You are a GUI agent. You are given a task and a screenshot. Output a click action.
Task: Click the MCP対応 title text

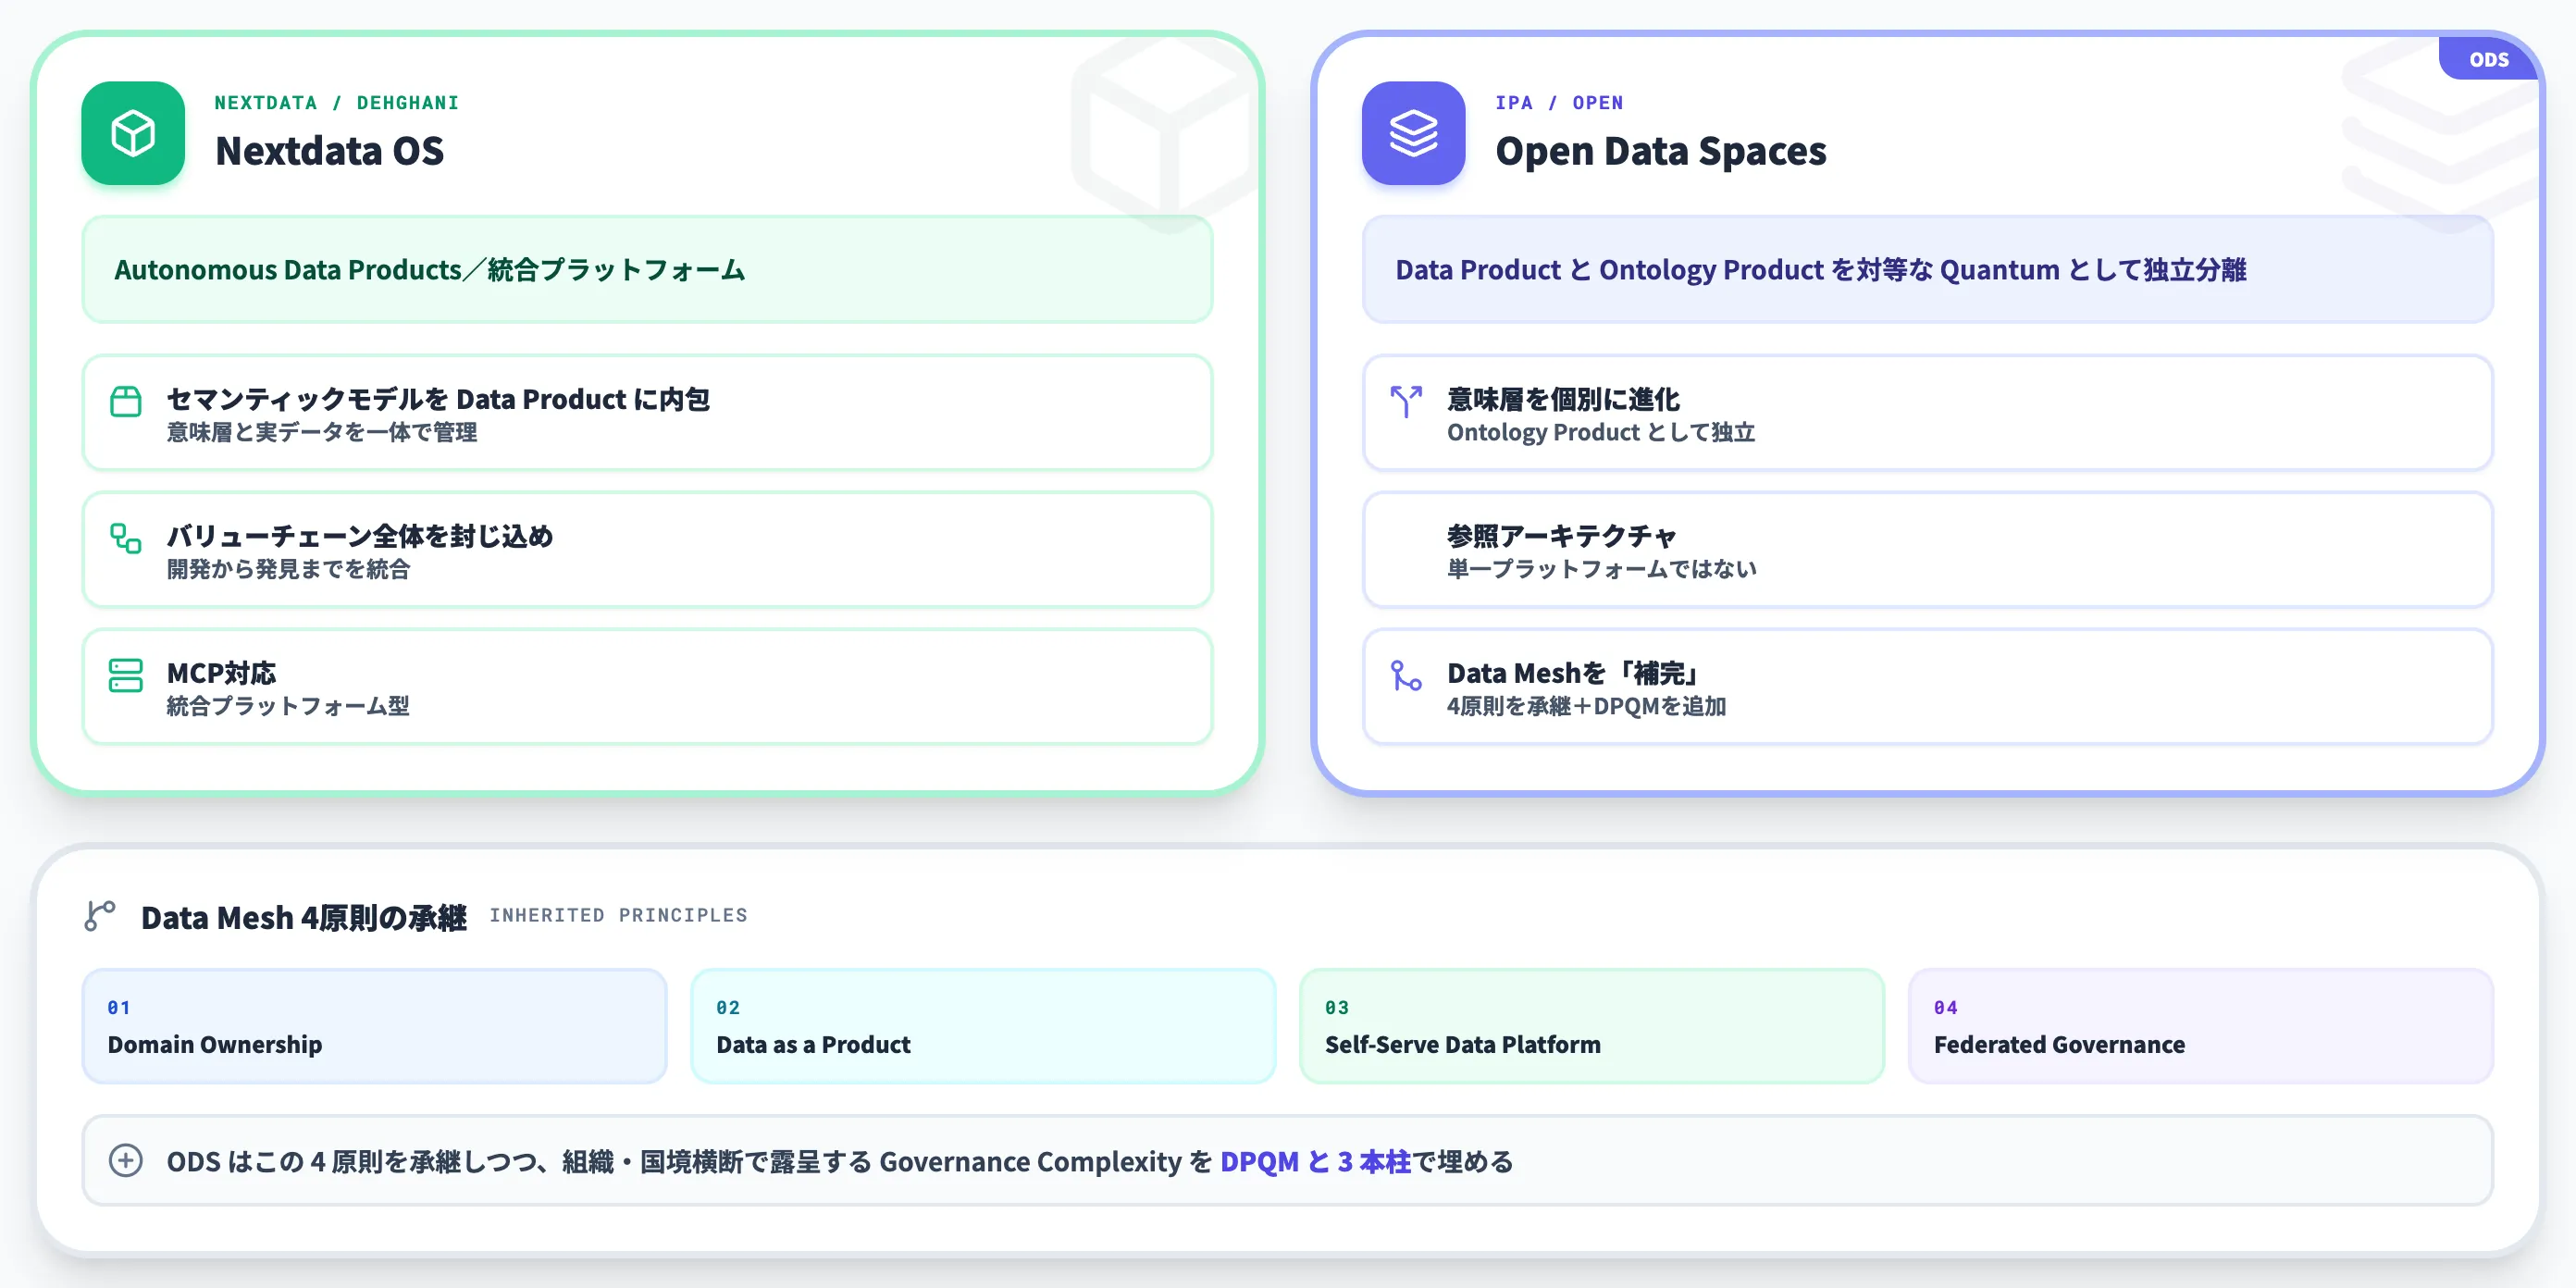(221, 673)
